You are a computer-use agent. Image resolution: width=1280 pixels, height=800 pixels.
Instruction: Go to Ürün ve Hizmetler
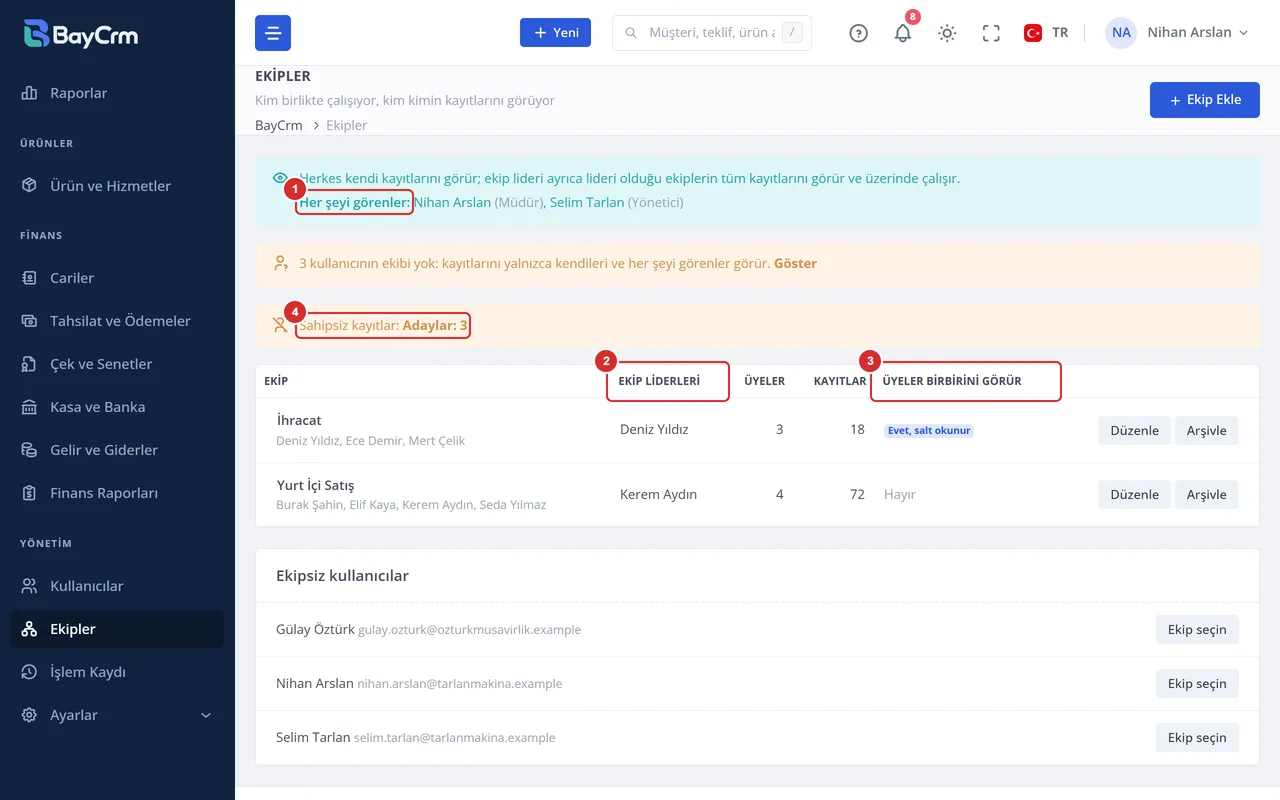[x=117, y=186]
